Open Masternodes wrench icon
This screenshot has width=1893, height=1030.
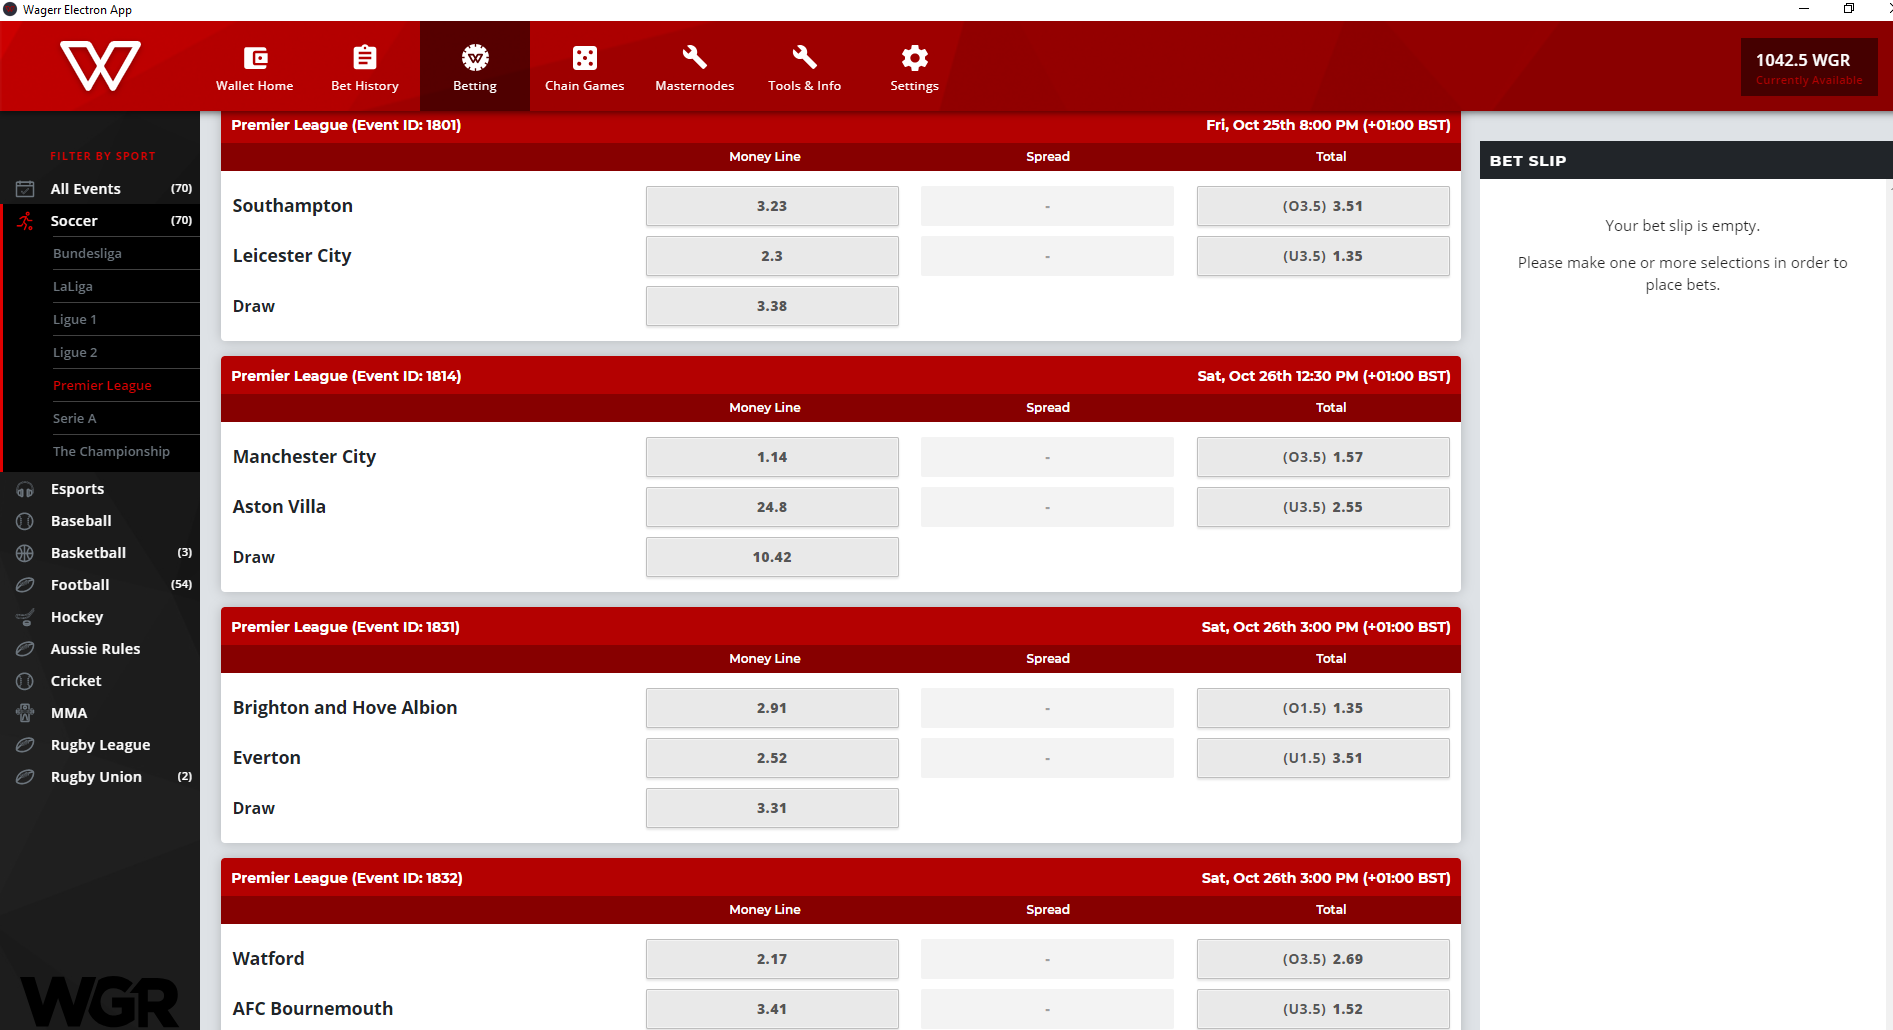tap(695, 57)
